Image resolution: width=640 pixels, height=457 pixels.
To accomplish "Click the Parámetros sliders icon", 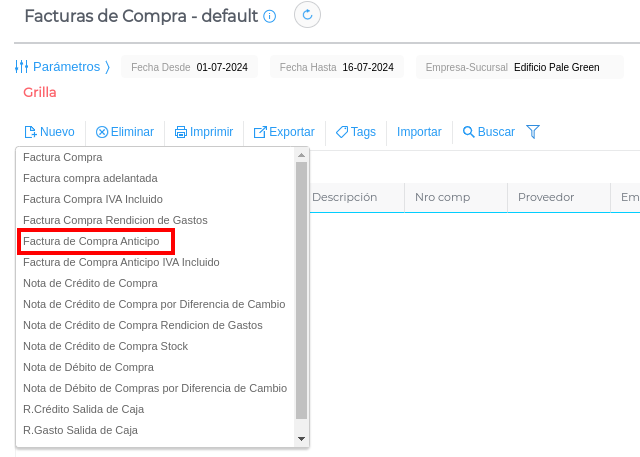I will (22, 67).
